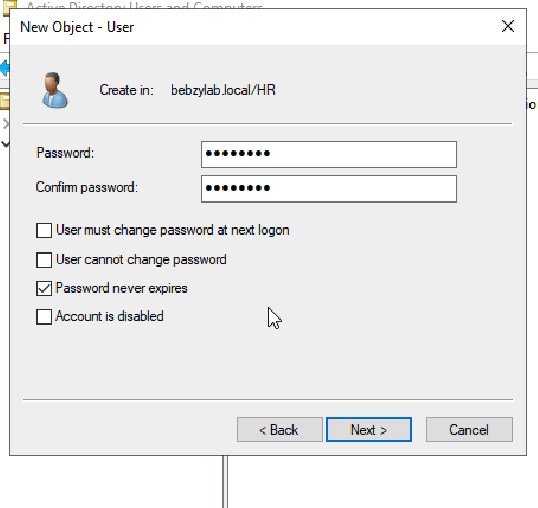538x508 pixels.
Task: Focus the Confirm password field
Action: (329, 189)
